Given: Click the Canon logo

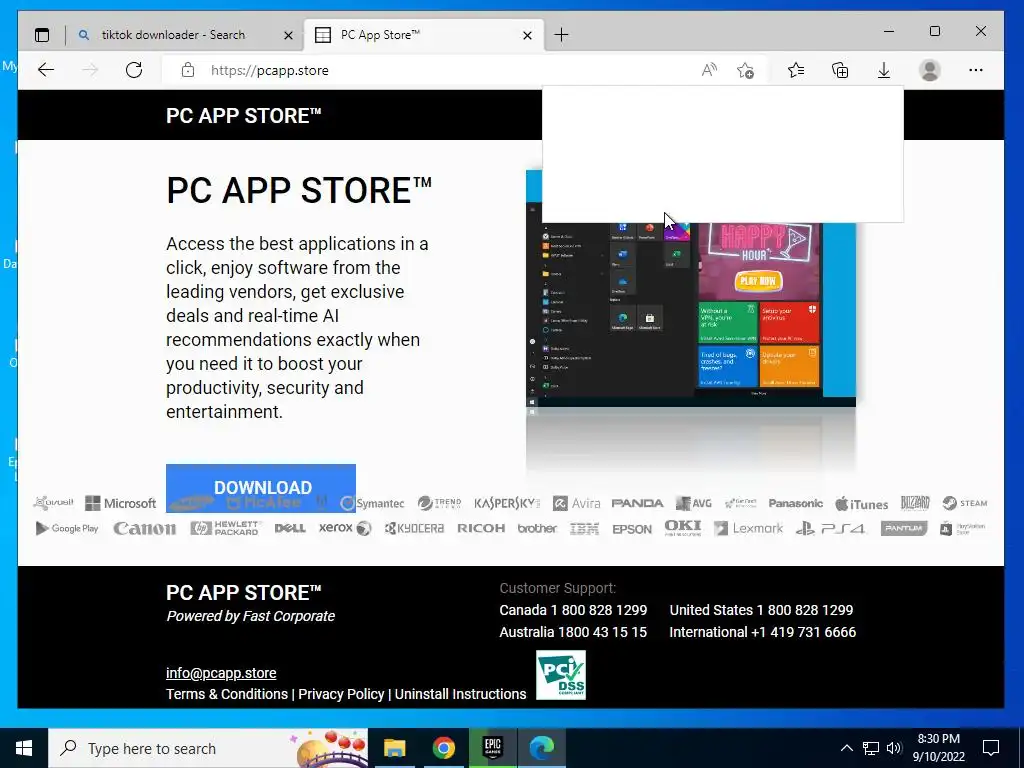Looking at the screenshot, I should point(144,528).
